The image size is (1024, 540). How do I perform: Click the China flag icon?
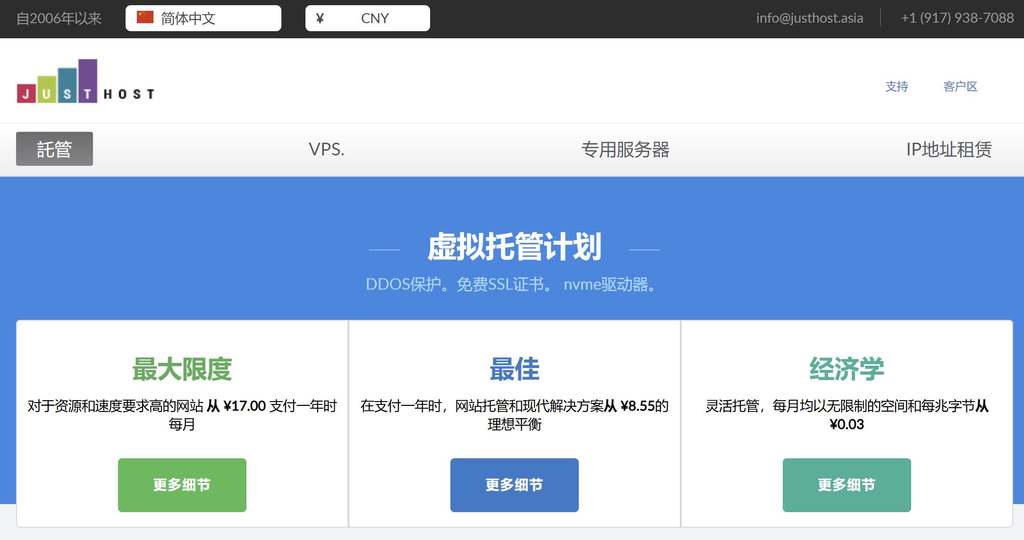(x=145, y=18)
